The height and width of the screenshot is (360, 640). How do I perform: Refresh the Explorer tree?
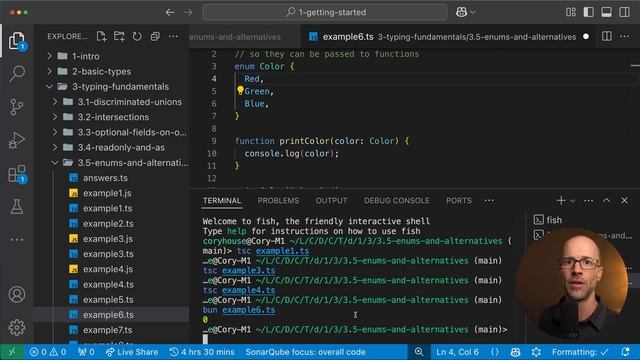point(137,36)
